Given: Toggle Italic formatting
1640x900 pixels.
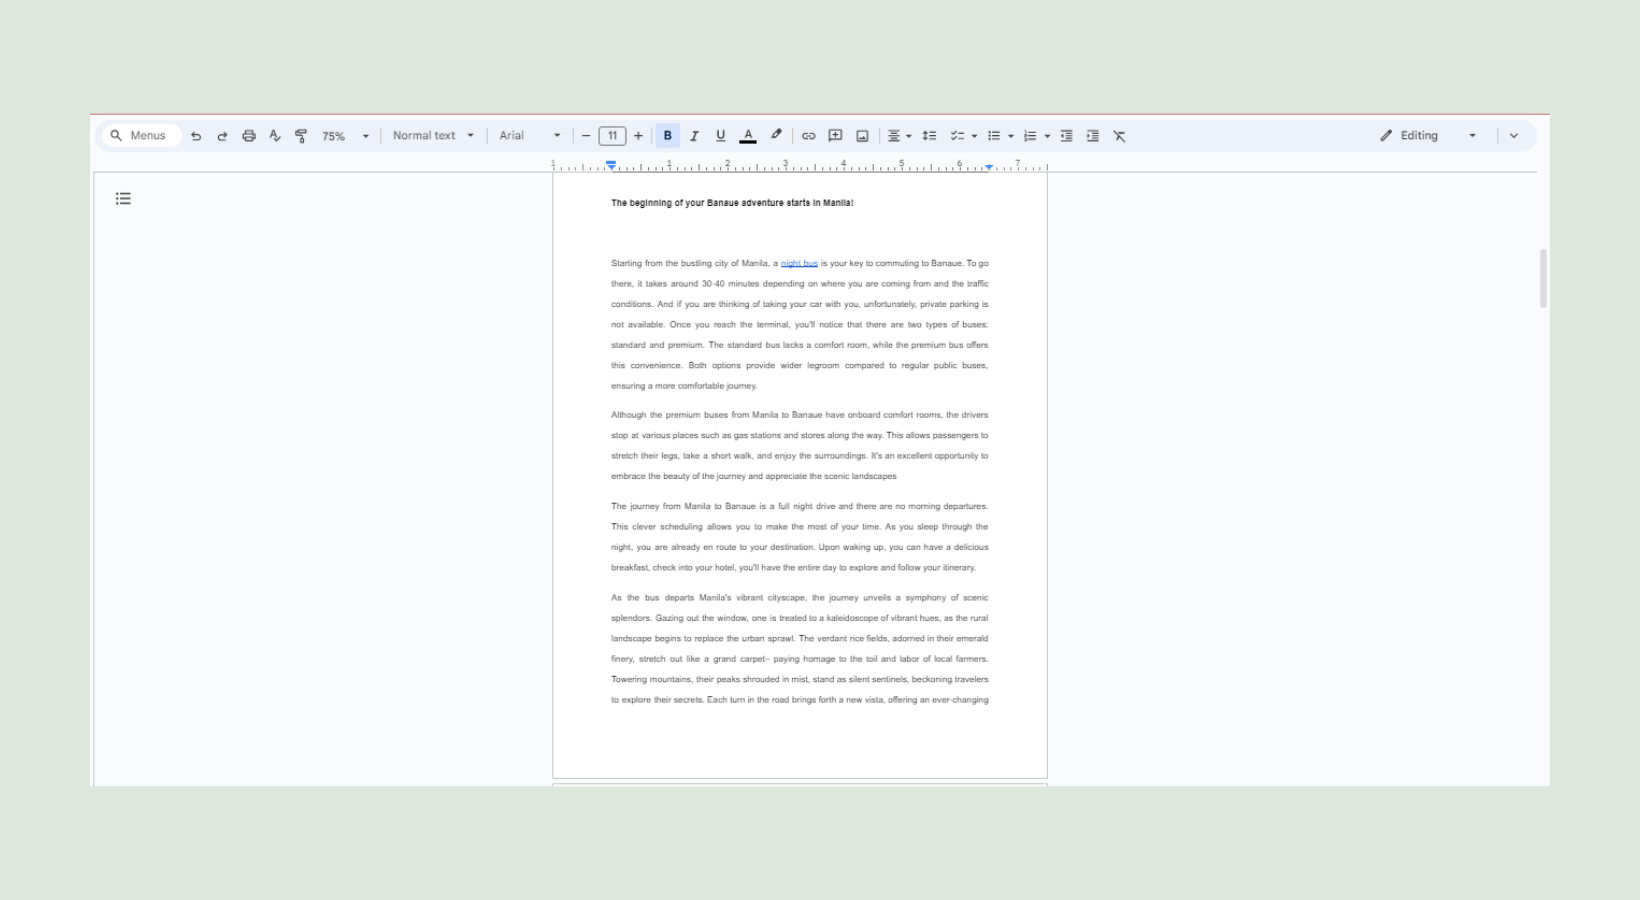Looking at the screenshot, I should tap(694, 136).
